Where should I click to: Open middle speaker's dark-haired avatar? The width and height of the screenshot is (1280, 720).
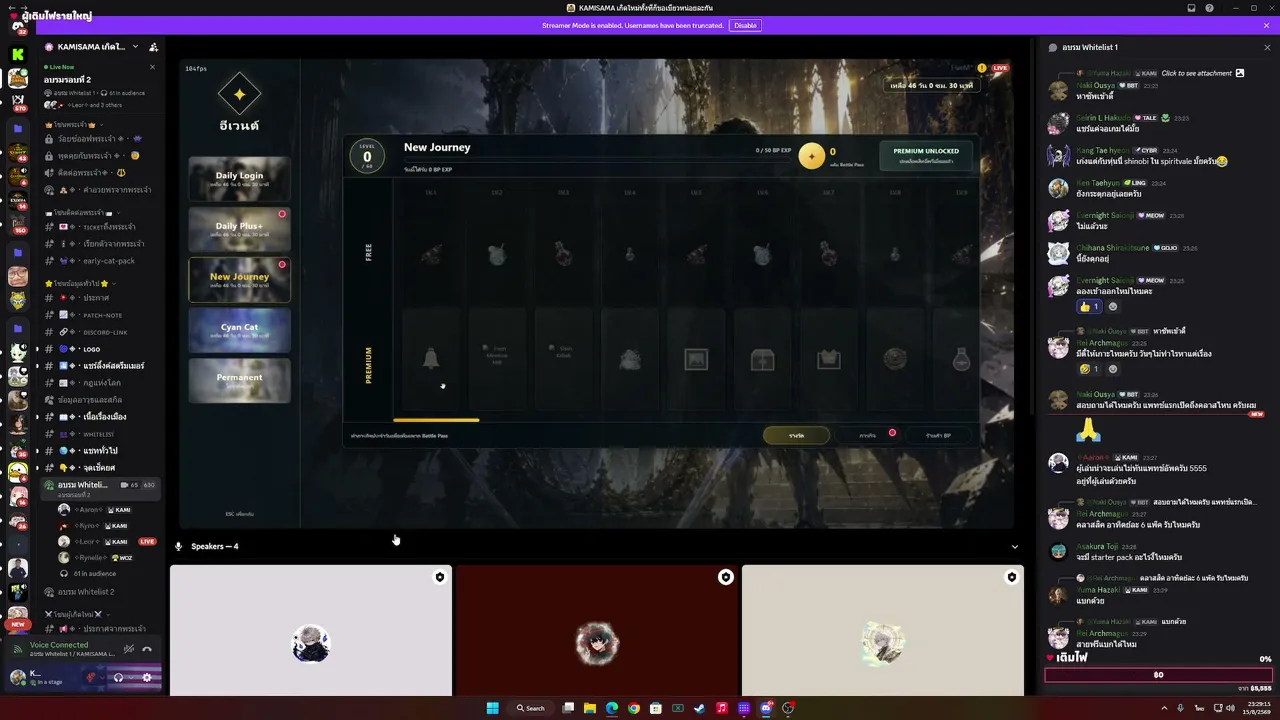[597, 643]
